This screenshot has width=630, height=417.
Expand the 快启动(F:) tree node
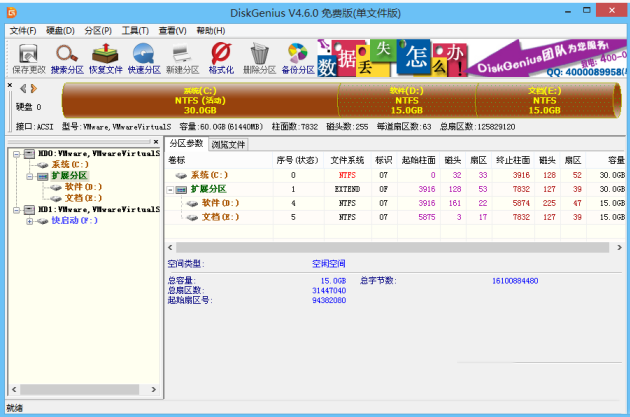point(29,220)
